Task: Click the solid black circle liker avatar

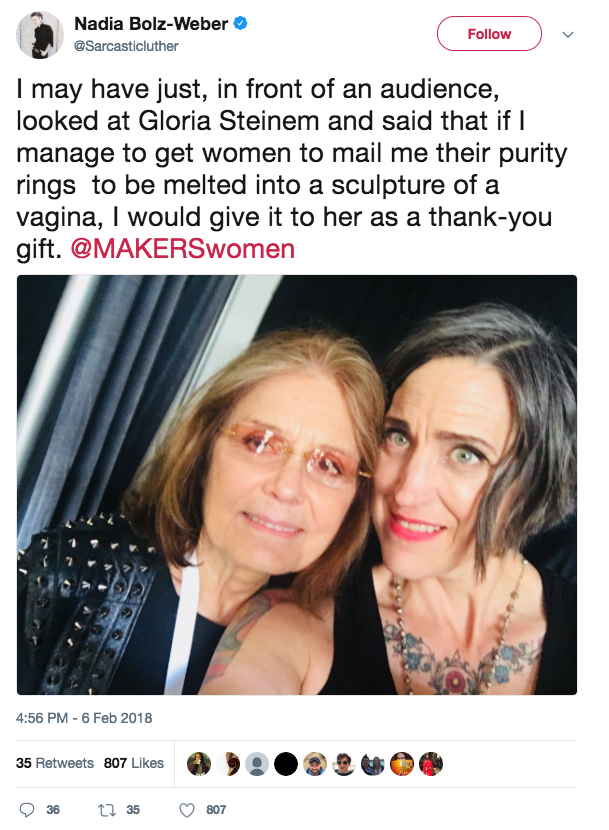Action: (x=286, y=764)
